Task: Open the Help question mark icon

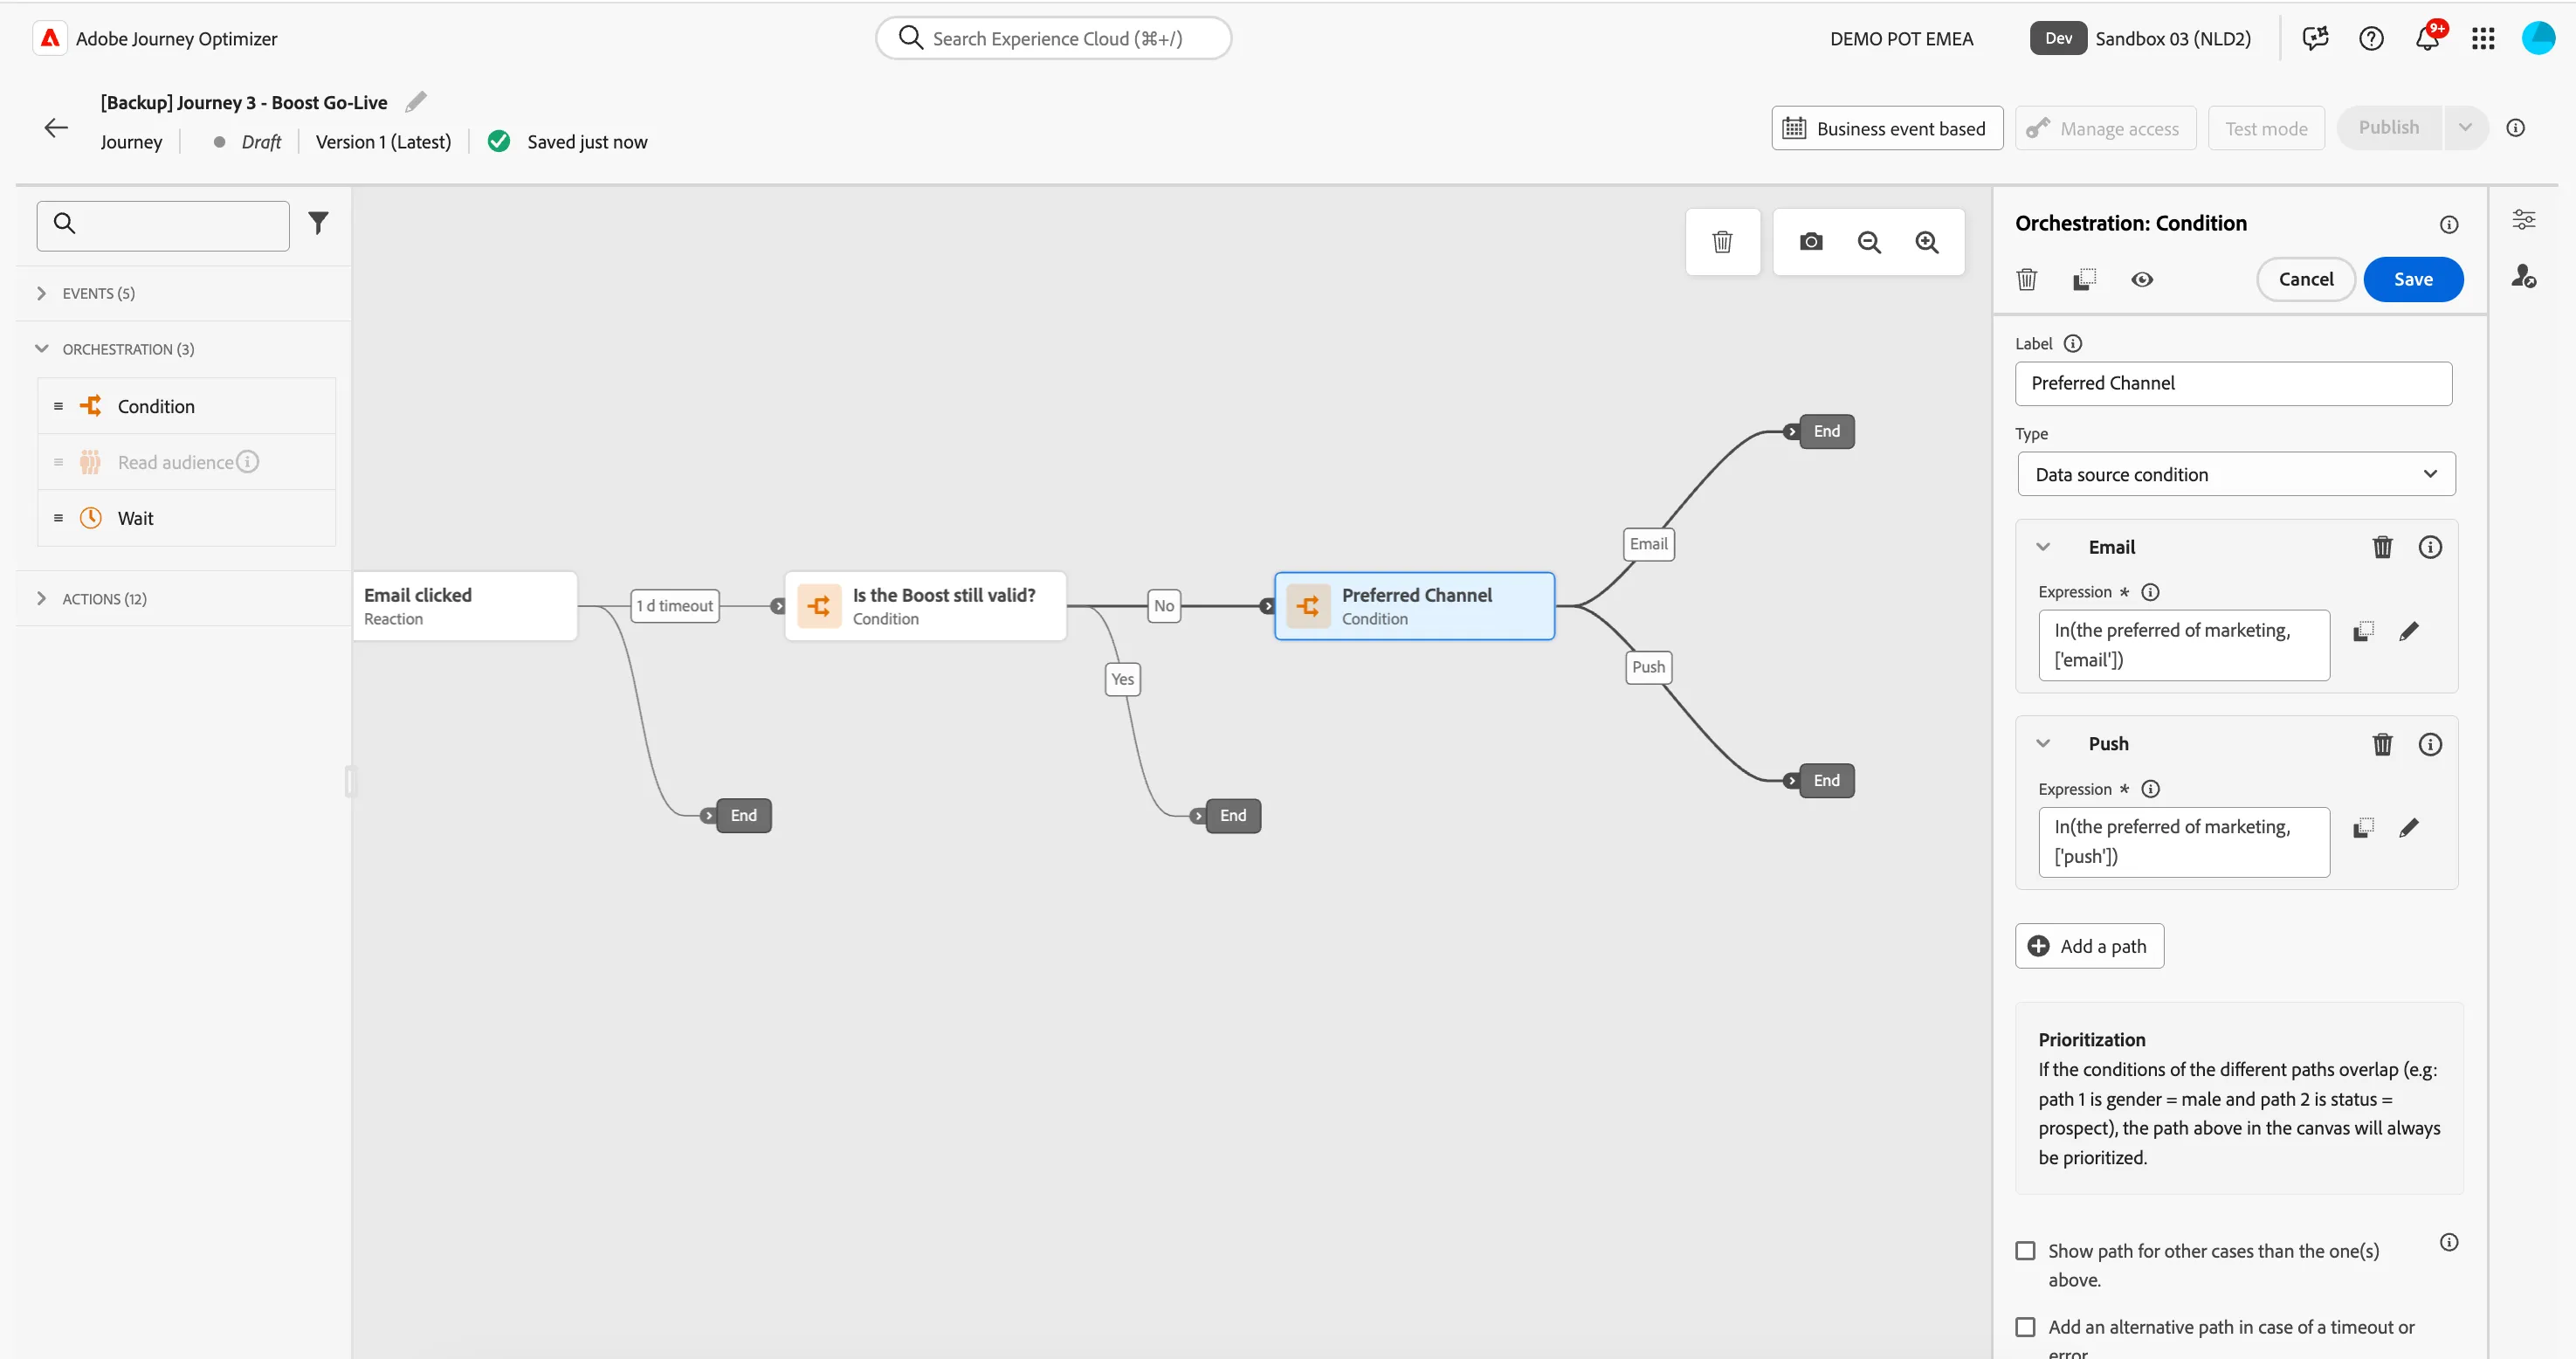Action: click(x=2371, y=38)
